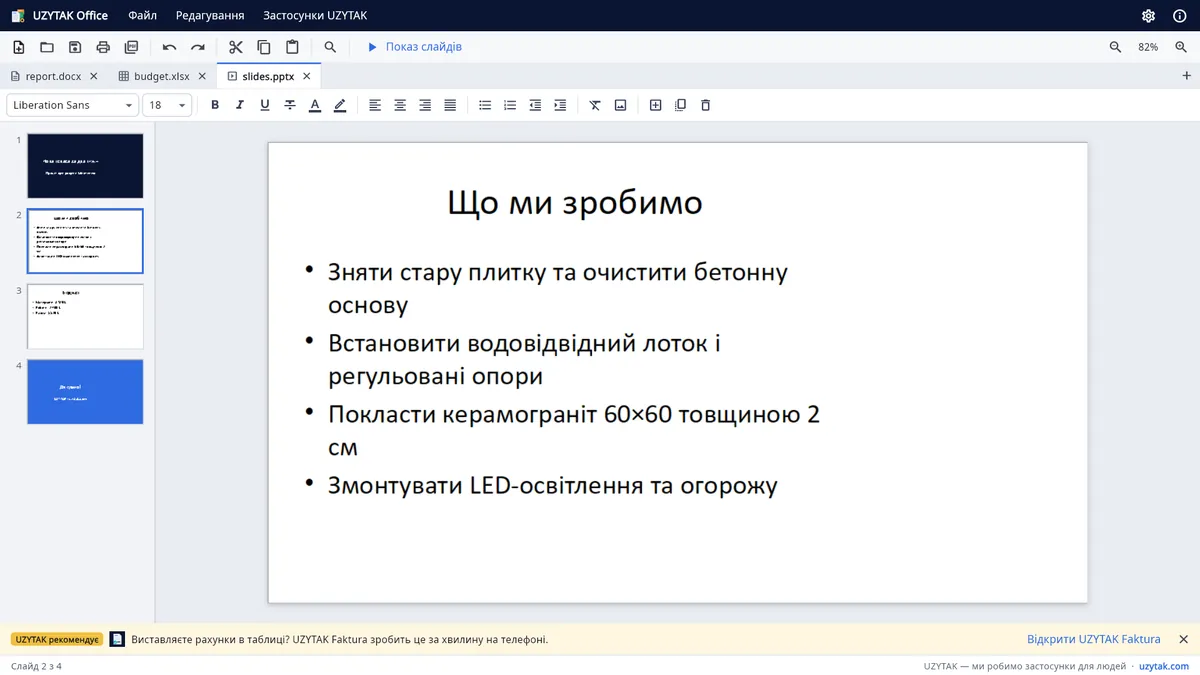Open a file with the folder icon
Image resolution: width=1200 pixels, height=675 pixels.
click(47, 47)
